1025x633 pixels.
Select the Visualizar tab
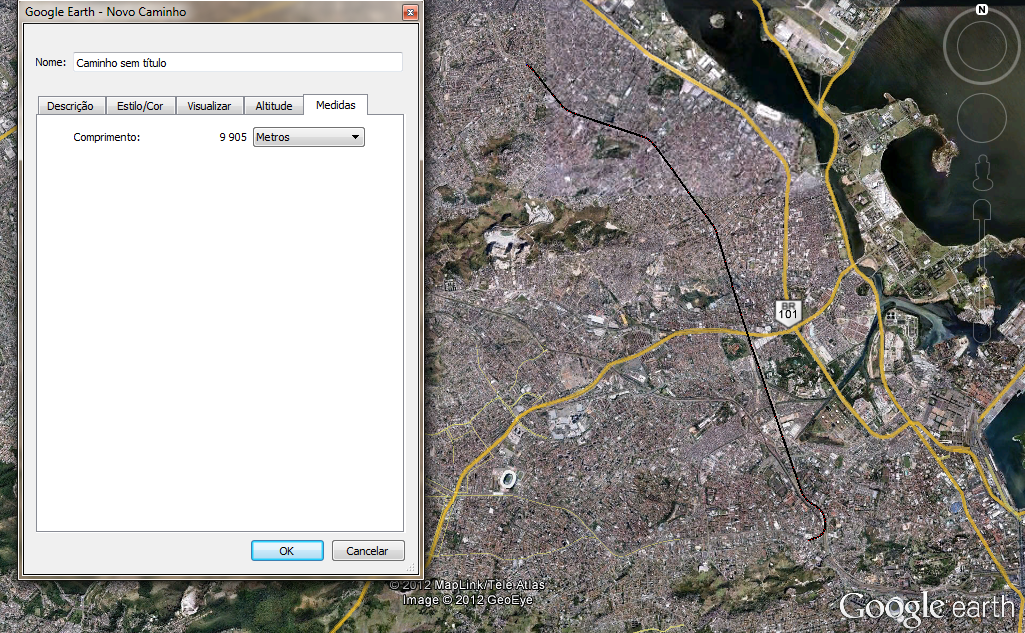tap(209, 106)
